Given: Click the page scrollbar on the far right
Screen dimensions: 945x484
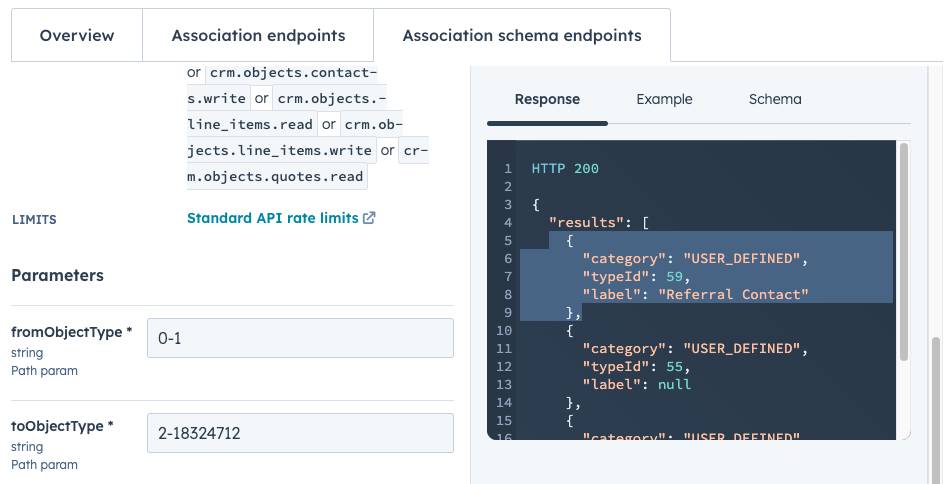Looking at the screenshot, I should (x=937, y=400).
